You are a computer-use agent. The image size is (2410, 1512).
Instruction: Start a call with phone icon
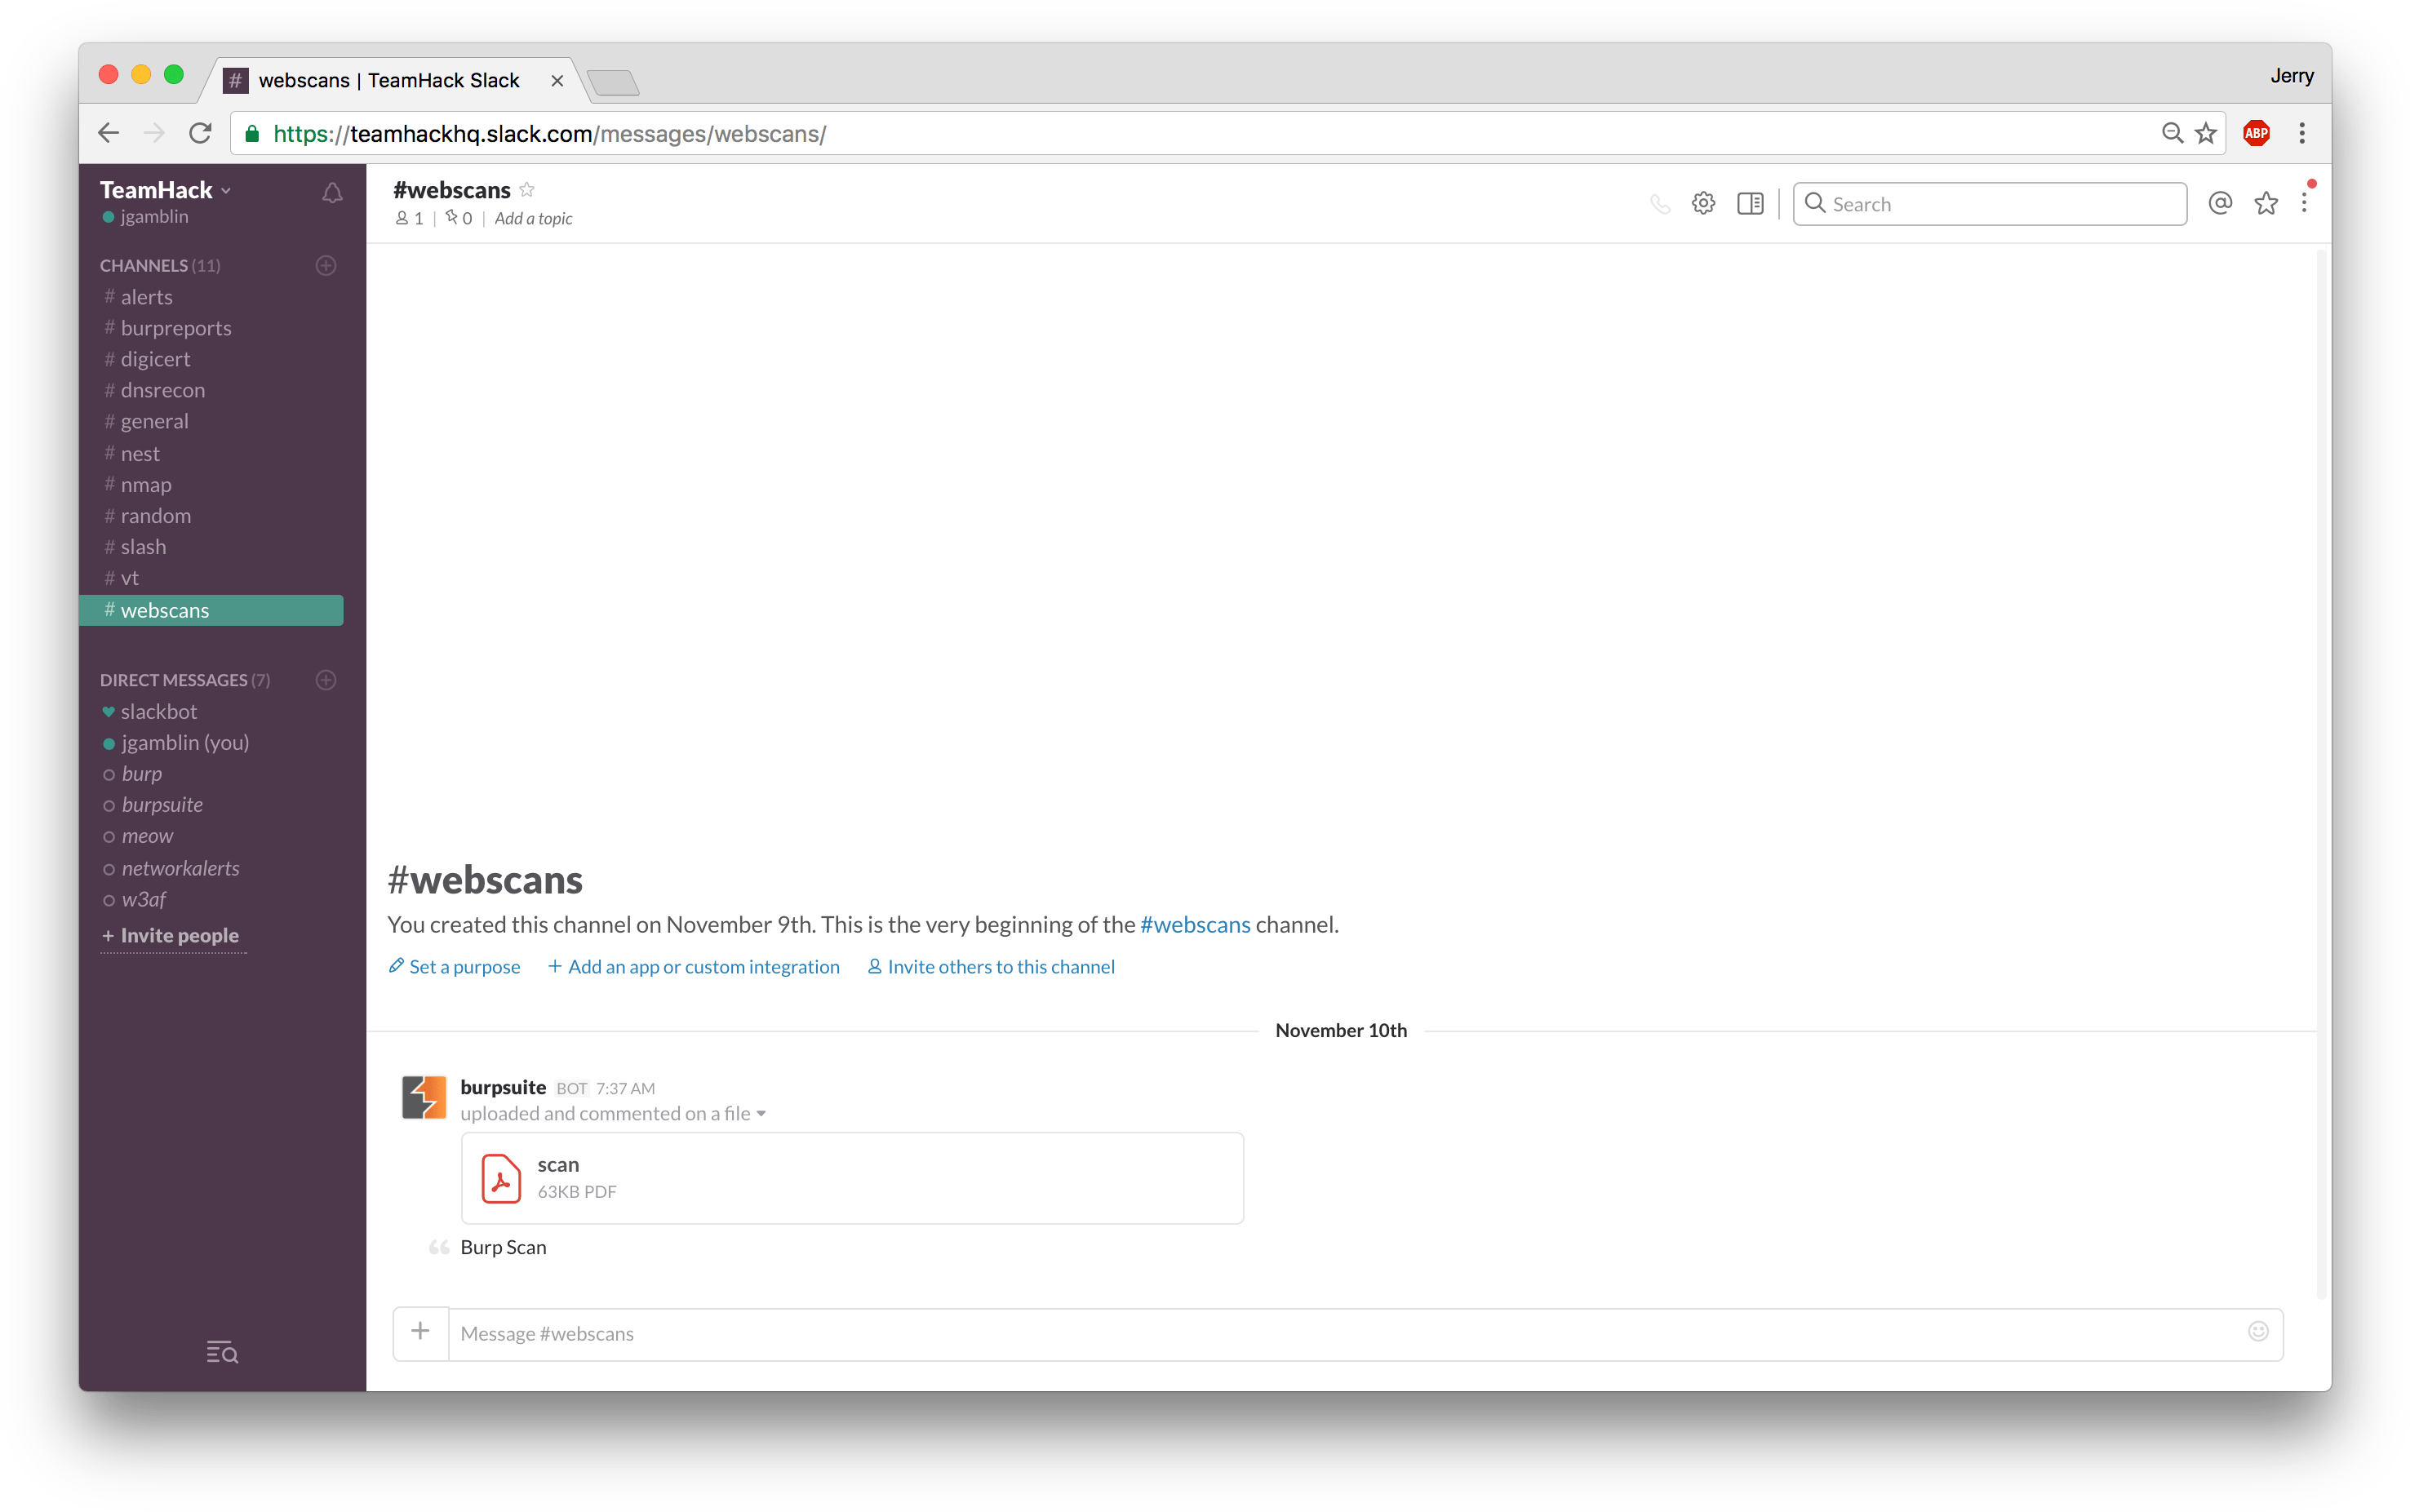(1659, 204)
